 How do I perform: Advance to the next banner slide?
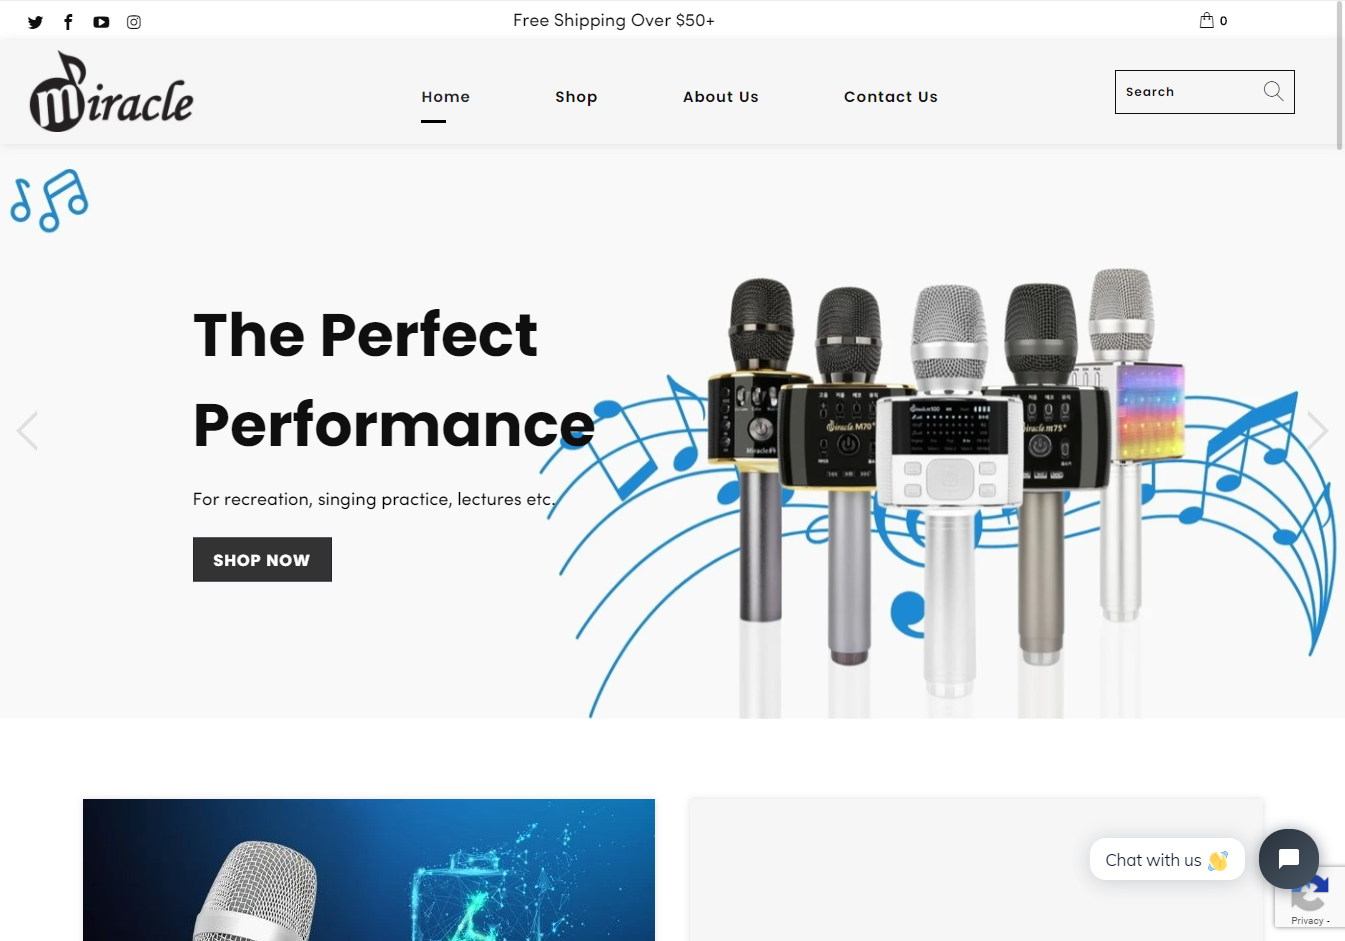[1317, 431]
